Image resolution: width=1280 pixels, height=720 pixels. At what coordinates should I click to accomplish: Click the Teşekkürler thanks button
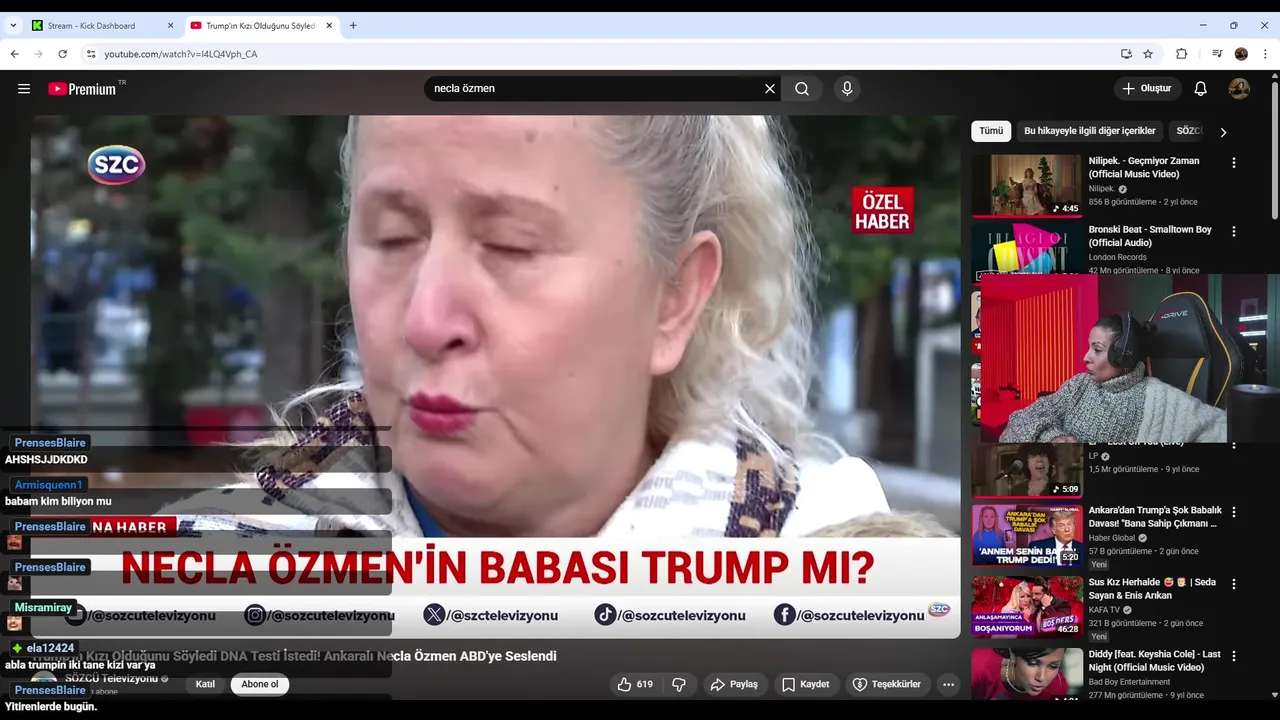coord(886,684)
